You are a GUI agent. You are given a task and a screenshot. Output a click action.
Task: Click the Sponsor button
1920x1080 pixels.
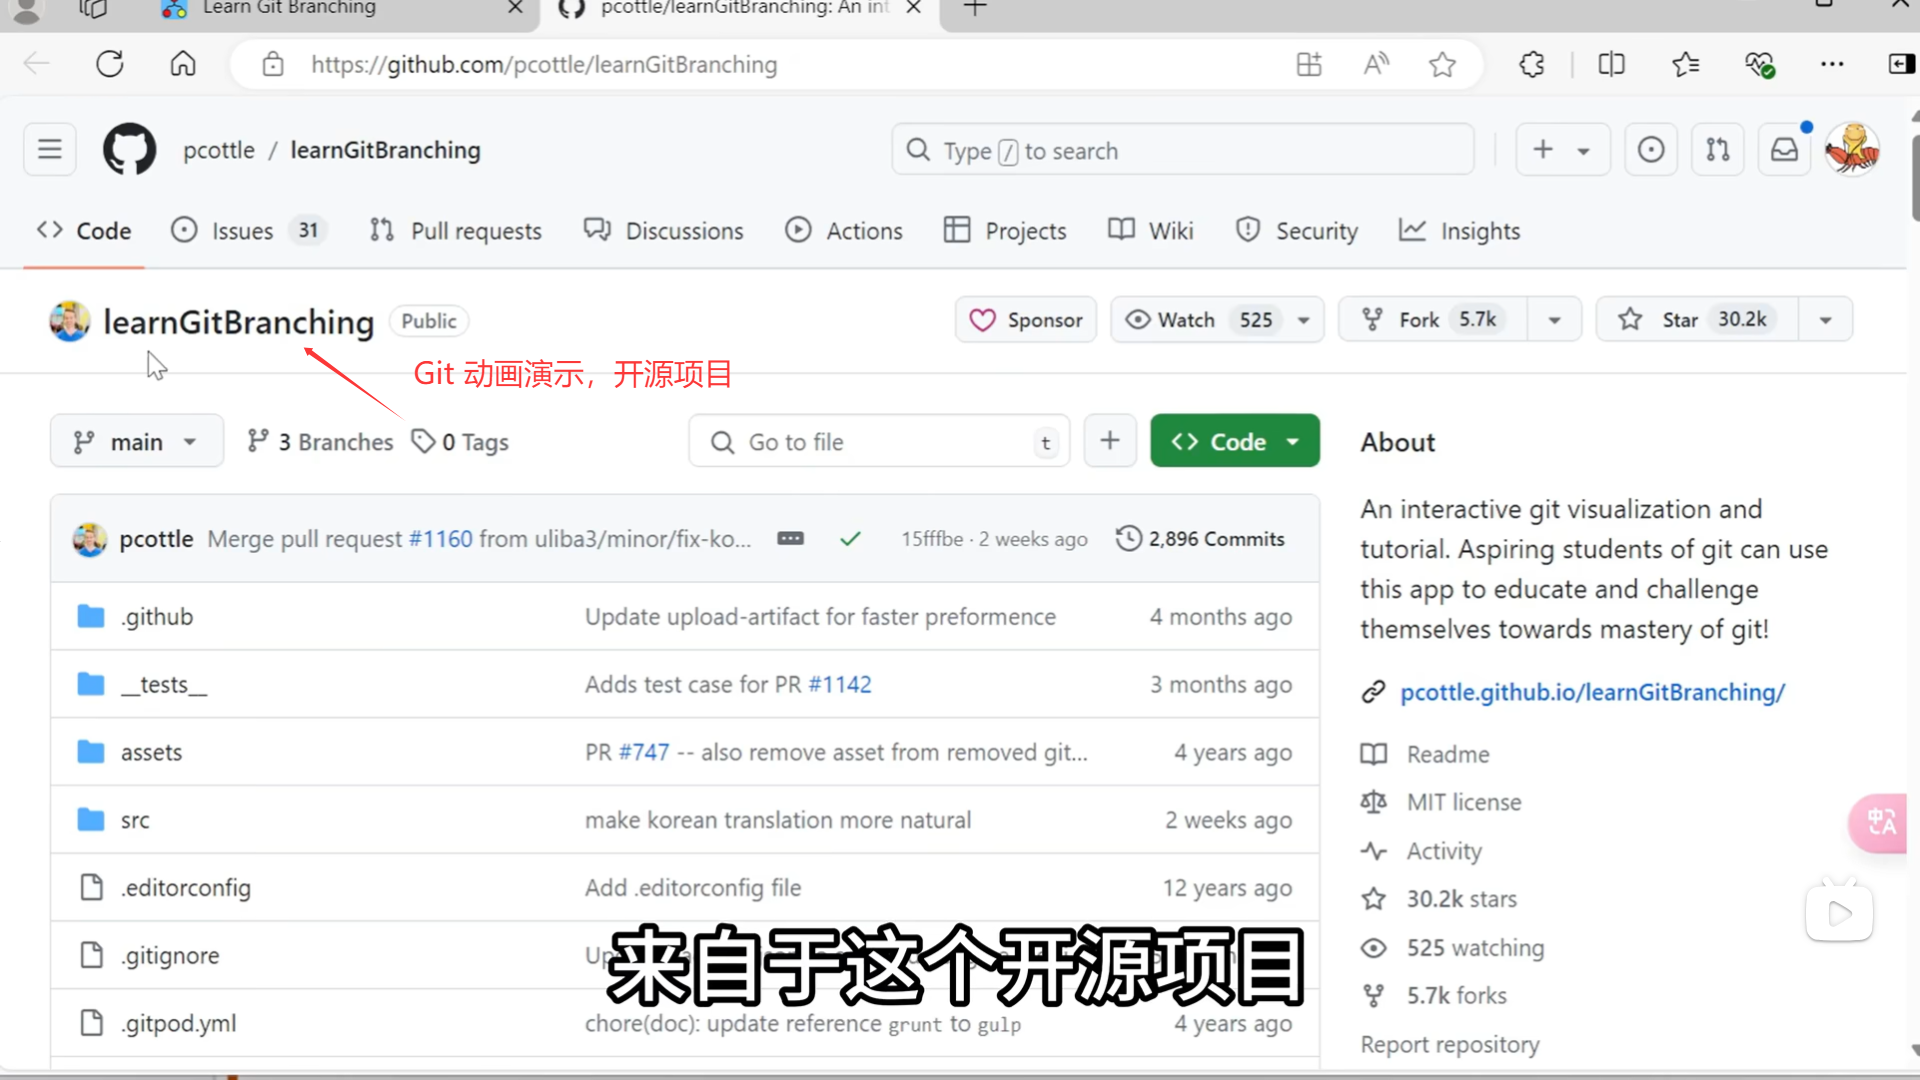pyautogui.click(x=1026, y=320)
